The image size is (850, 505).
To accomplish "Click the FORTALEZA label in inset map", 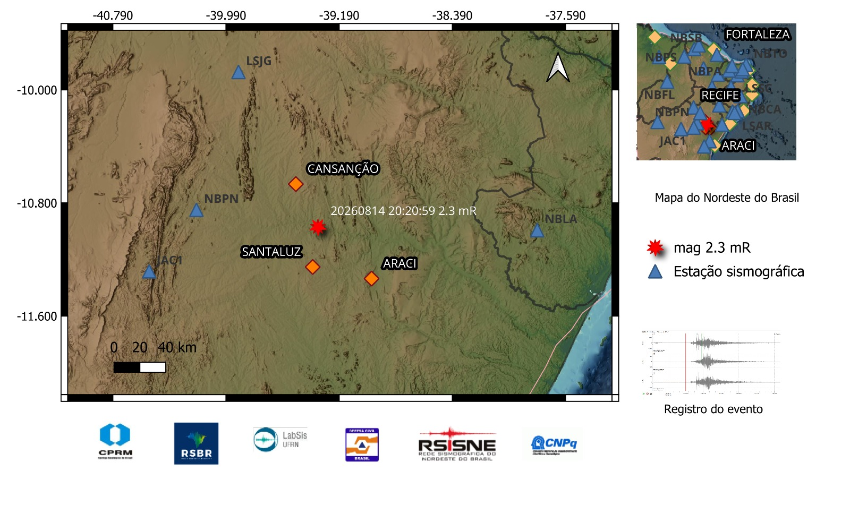I will [x=757, y=35].
